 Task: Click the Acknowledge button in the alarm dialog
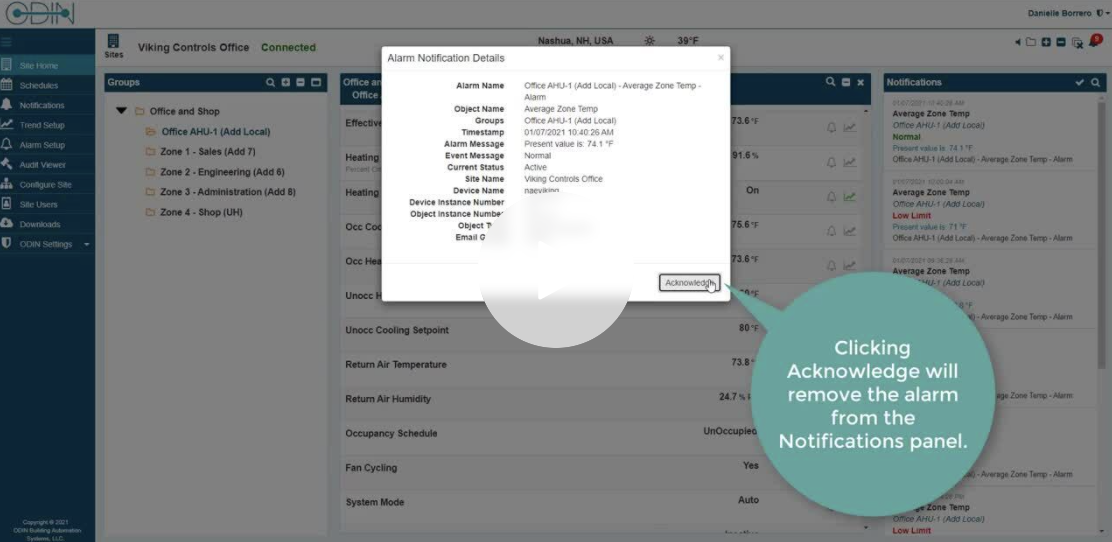coord(689,282)
